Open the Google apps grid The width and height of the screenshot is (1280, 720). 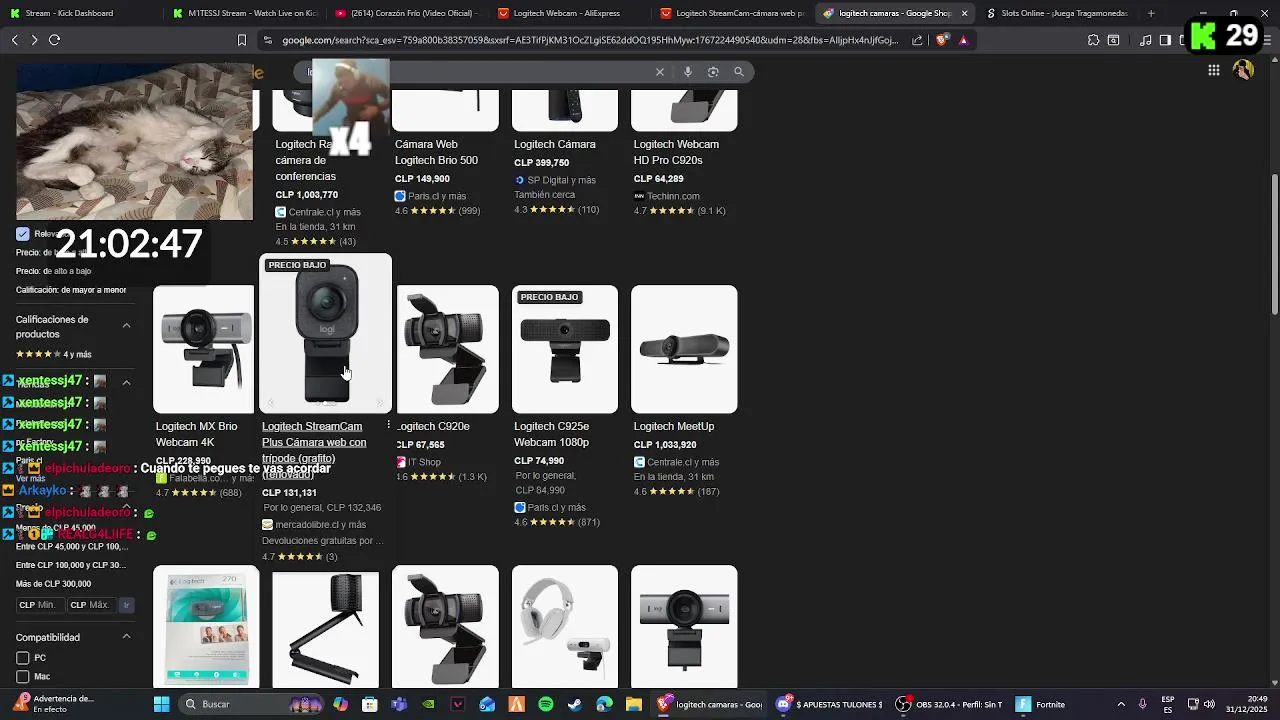pyautogui.click(x=1213, y=70)
